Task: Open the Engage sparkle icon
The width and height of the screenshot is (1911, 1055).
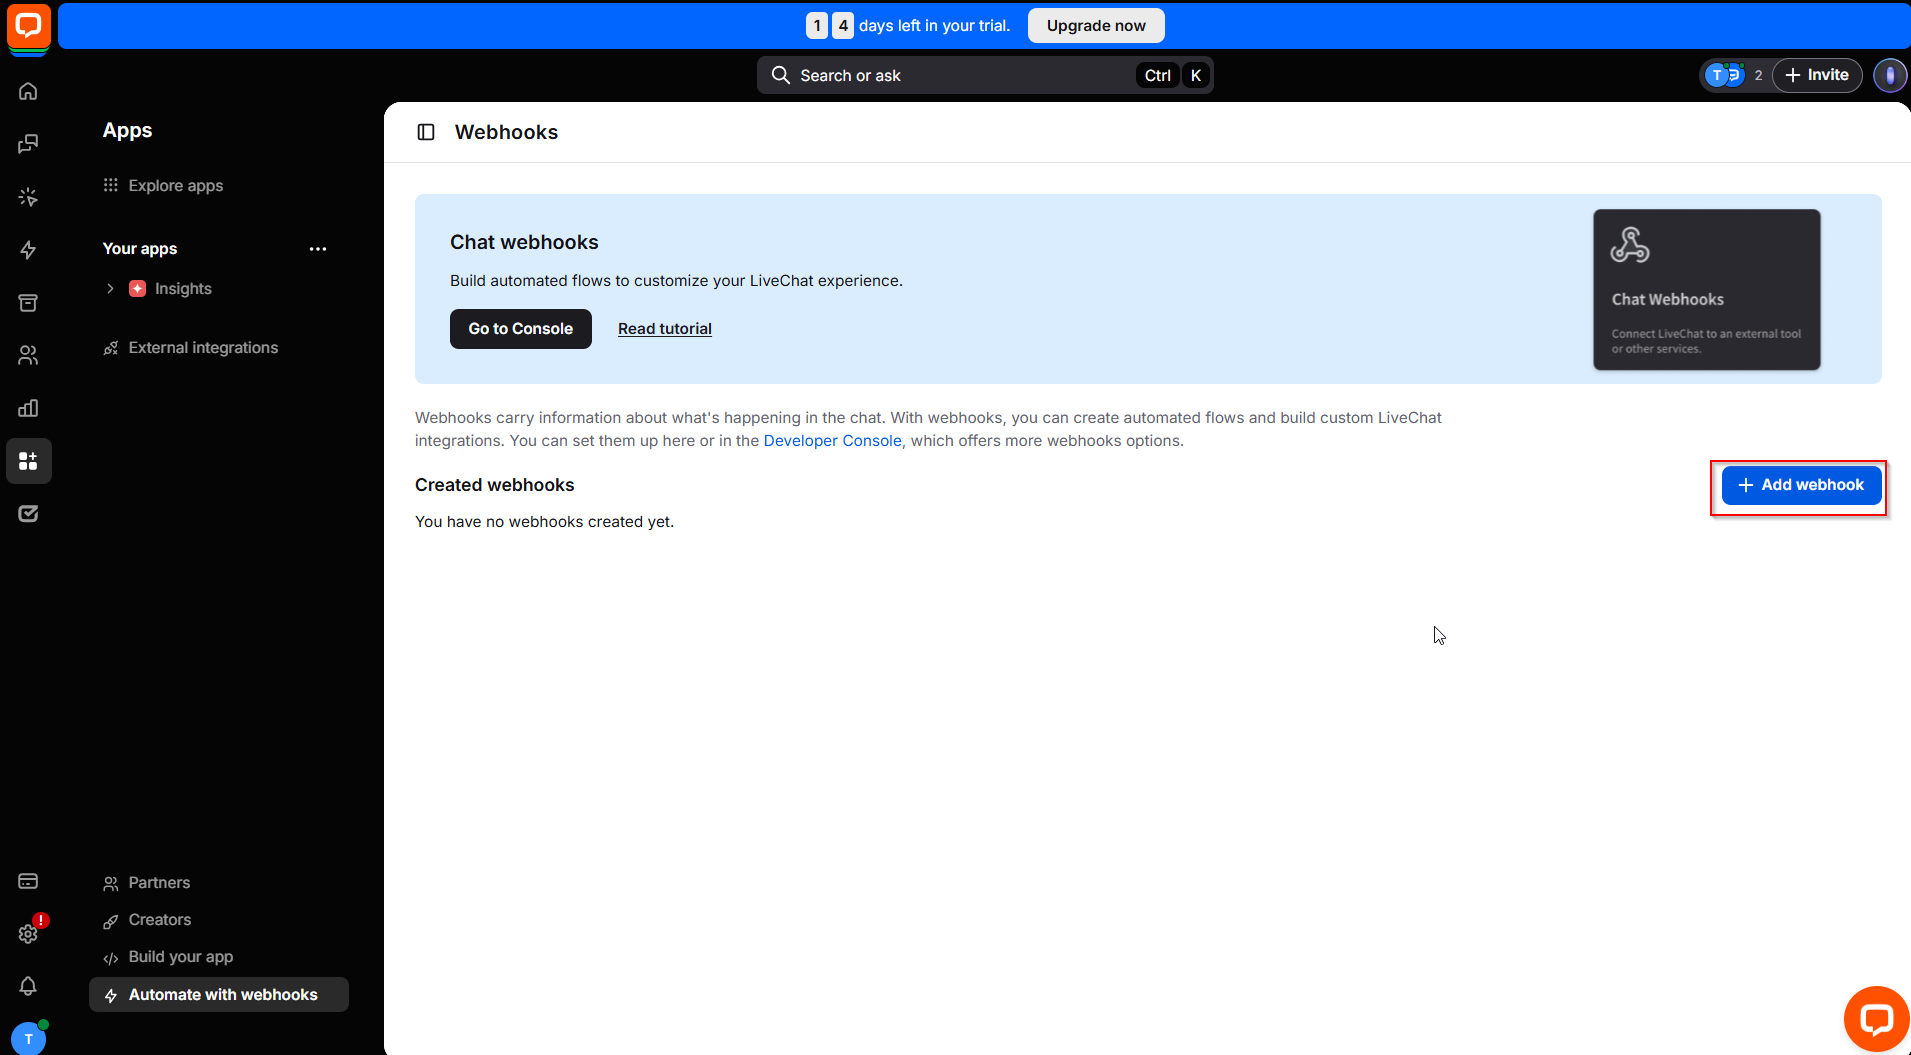Action: (x=28, y=197)
